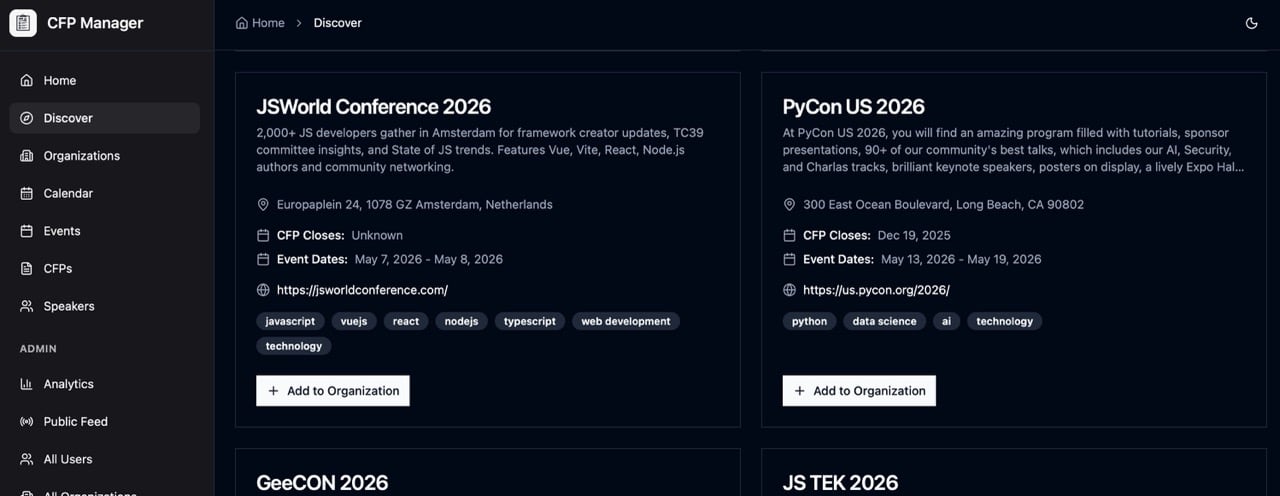Click the Speakers people icon

pos(27,306)
